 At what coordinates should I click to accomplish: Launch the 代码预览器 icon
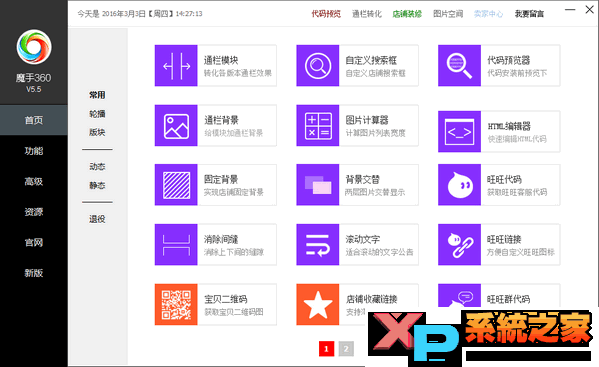coord(460,66)
